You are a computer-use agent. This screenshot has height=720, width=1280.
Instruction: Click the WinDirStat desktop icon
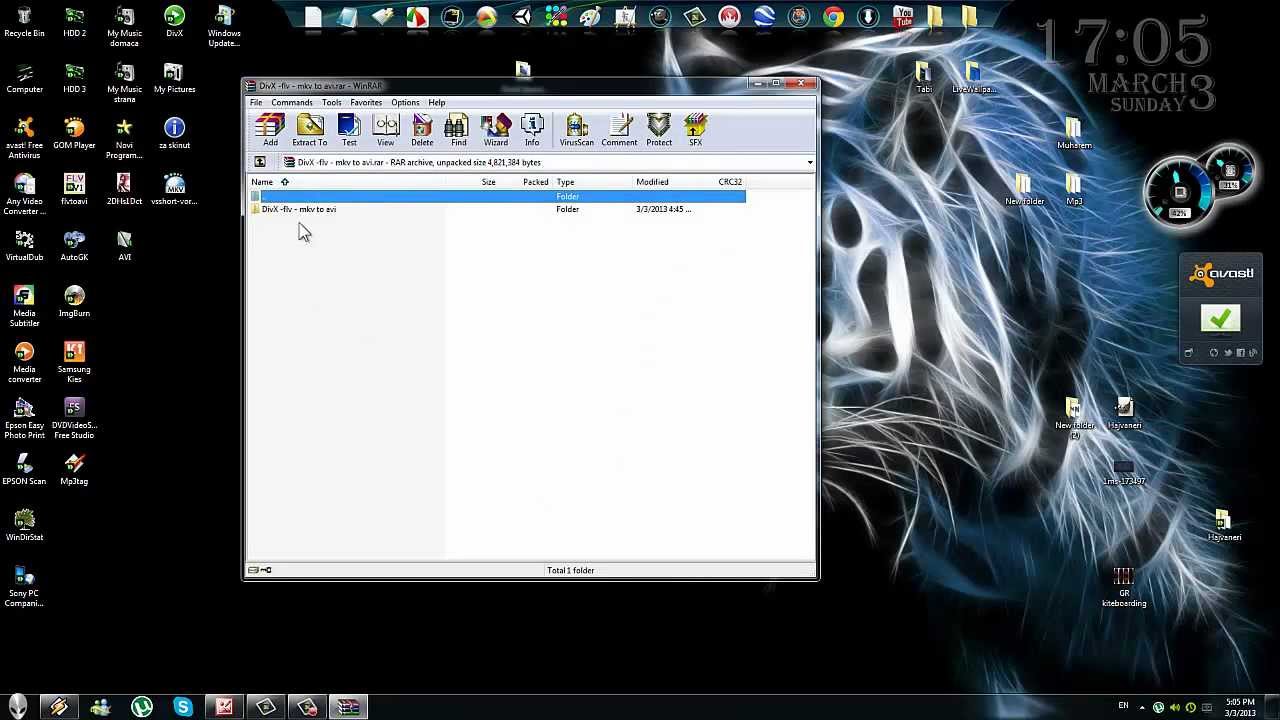click(24, 527)
